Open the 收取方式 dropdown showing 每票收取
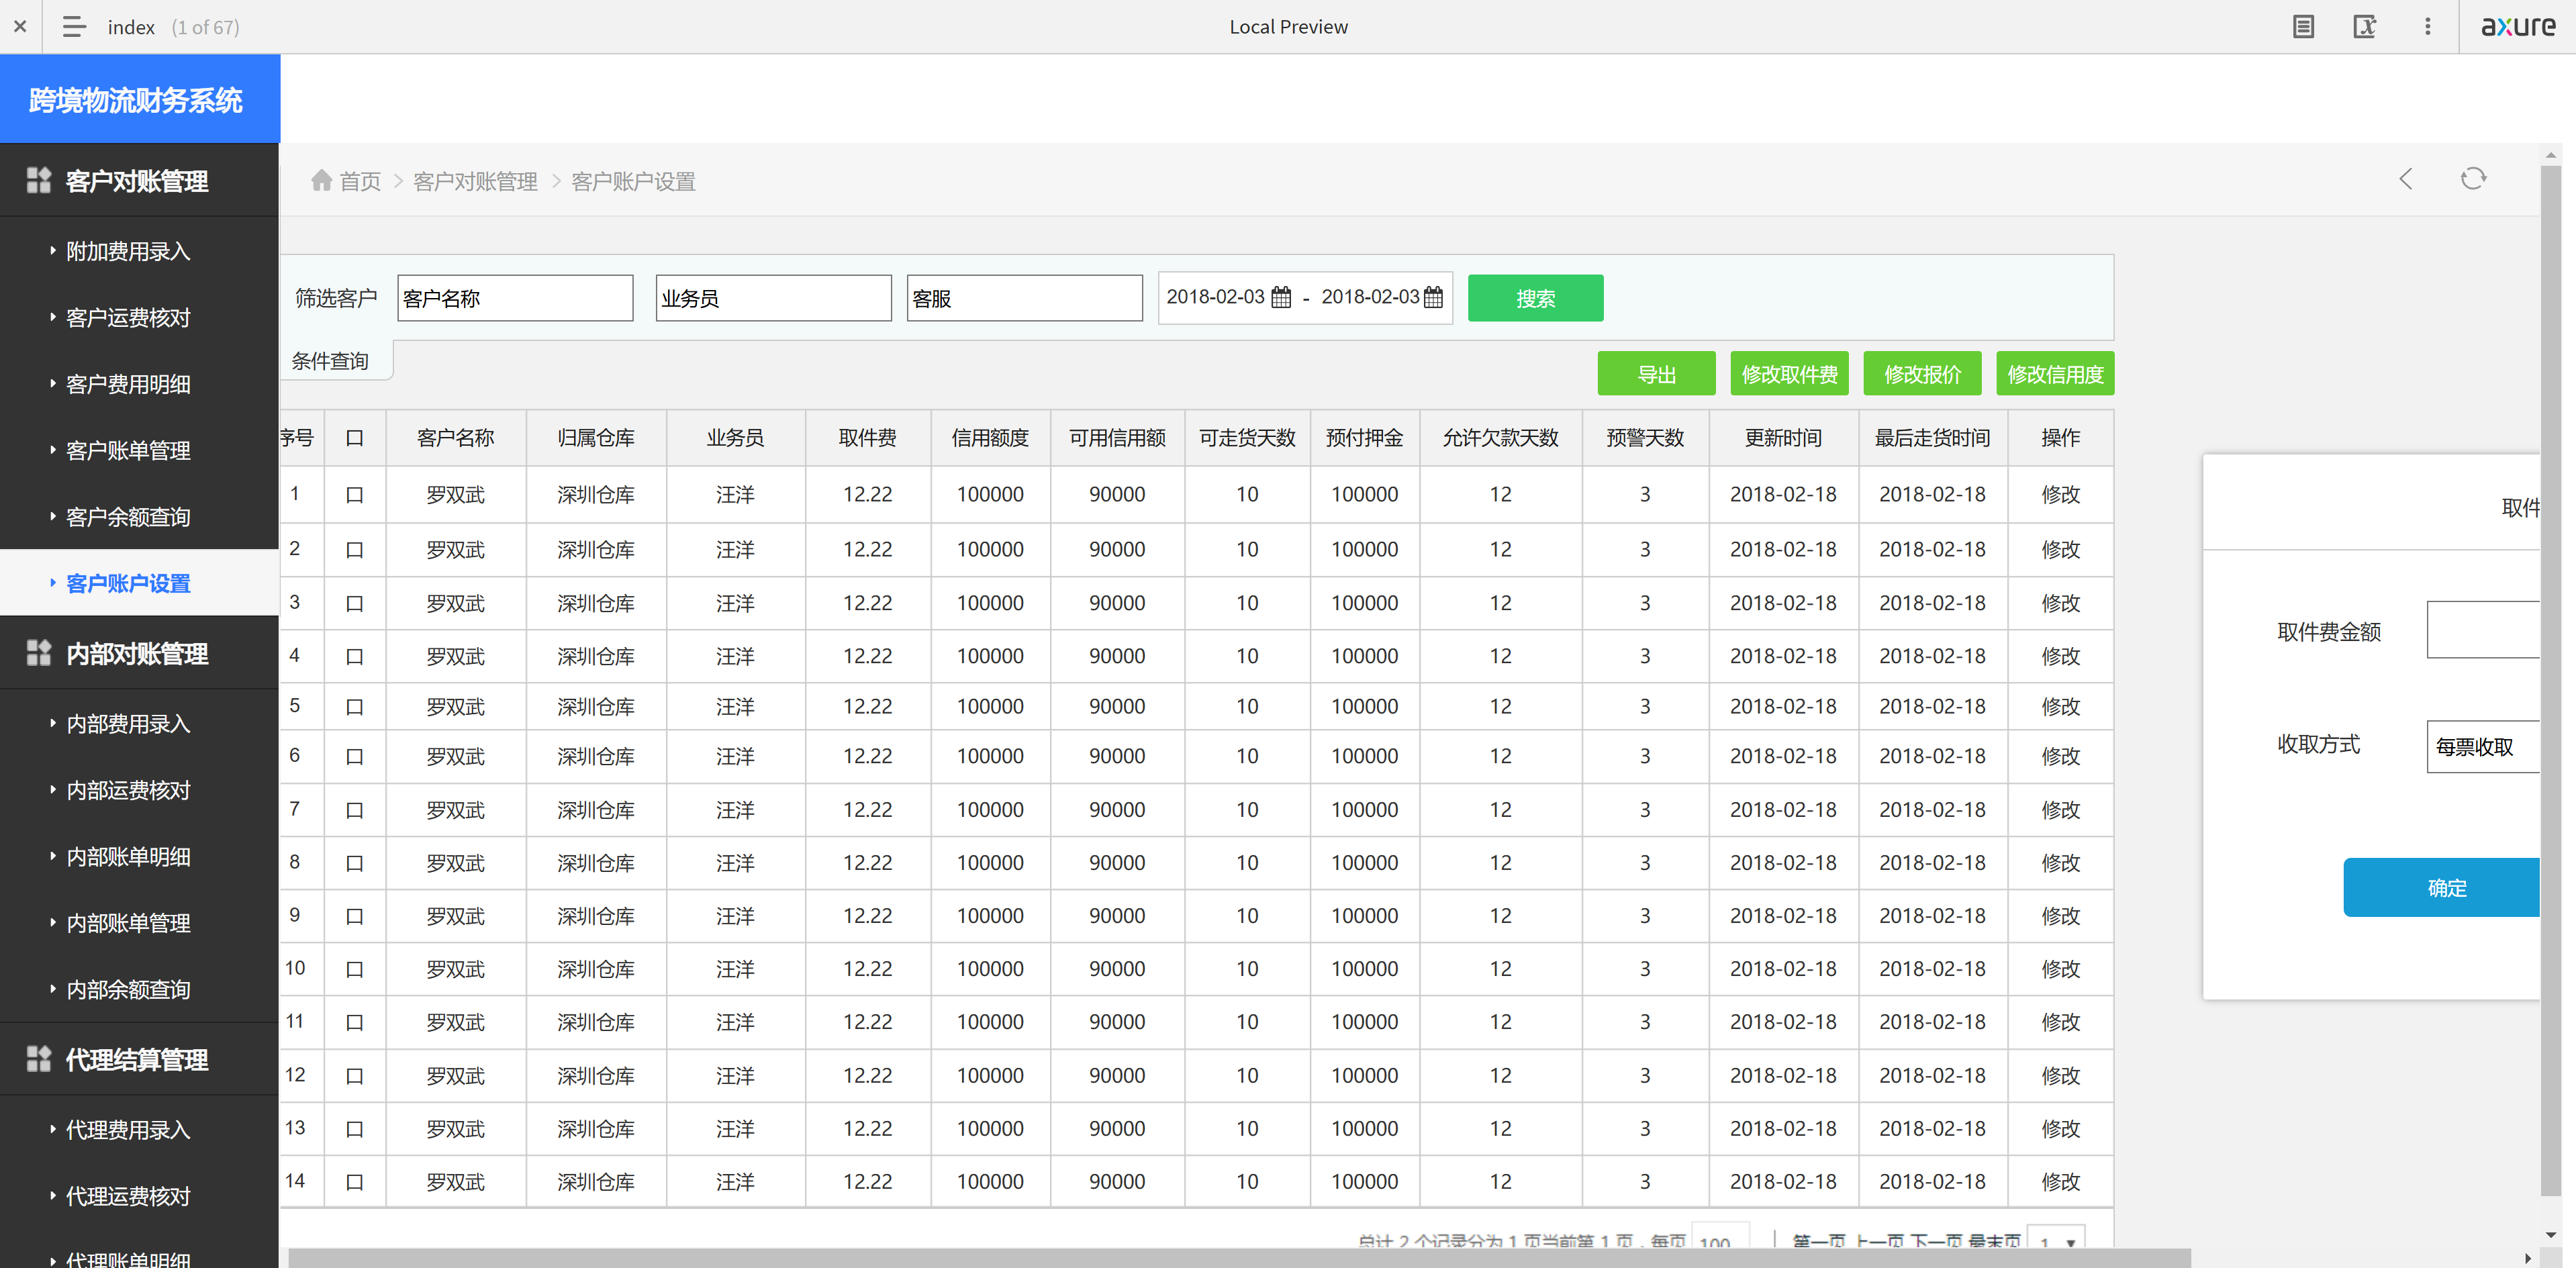Screen dimensions: 2576x1268 [x=2484, y=747]
